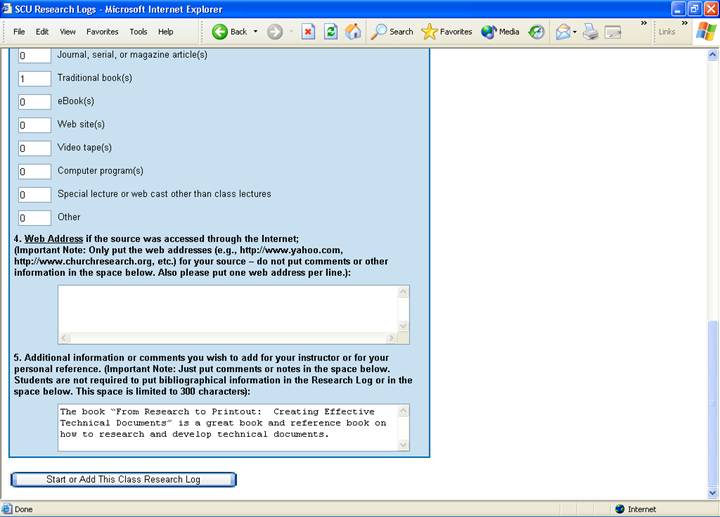
Task: Click the Traditional book(s) count field
Action: tap(35, 78)
